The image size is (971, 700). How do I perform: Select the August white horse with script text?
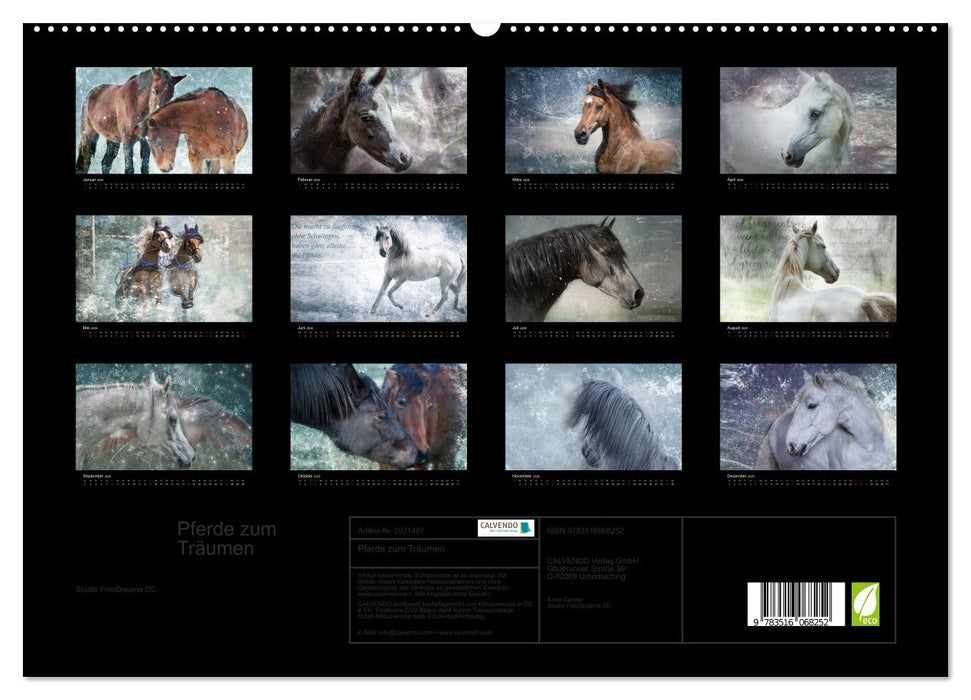pyautogui.click(x=807, y=268)
